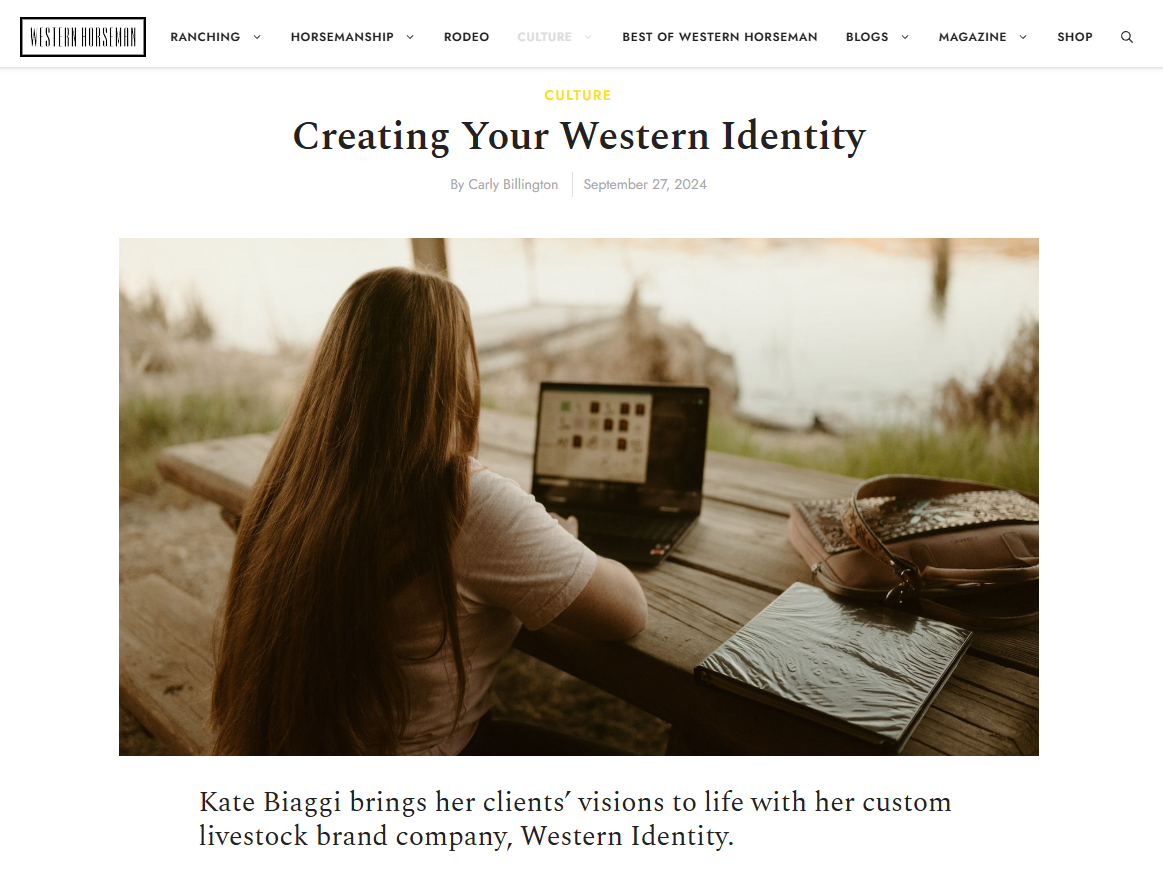
Task: Expand the Ranching menu chevron
Action: click(x=257, y=37)
